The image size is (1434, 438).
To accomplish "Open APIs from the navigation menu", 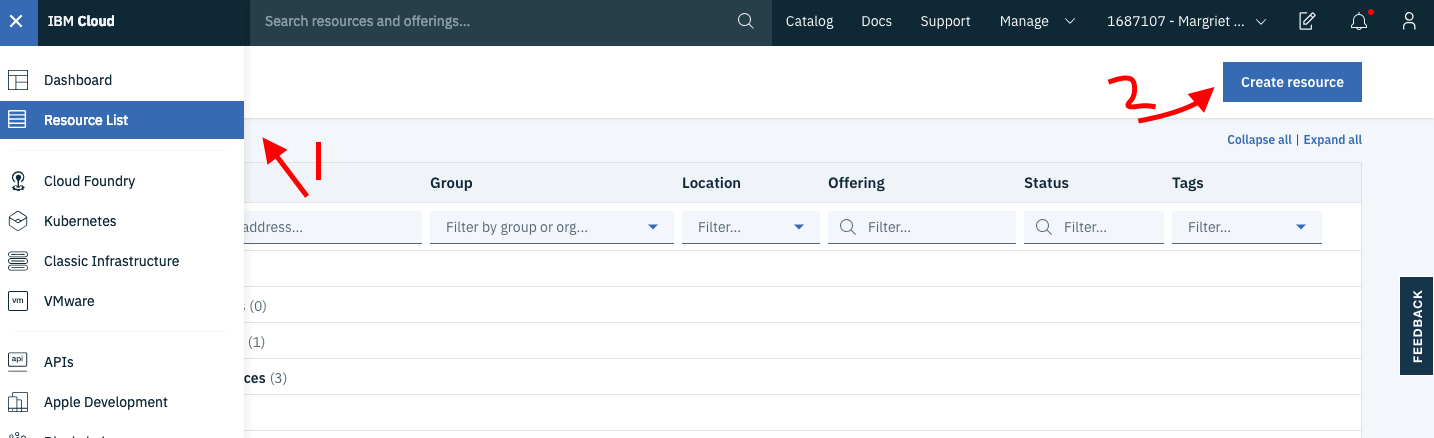I will point(122,362).
